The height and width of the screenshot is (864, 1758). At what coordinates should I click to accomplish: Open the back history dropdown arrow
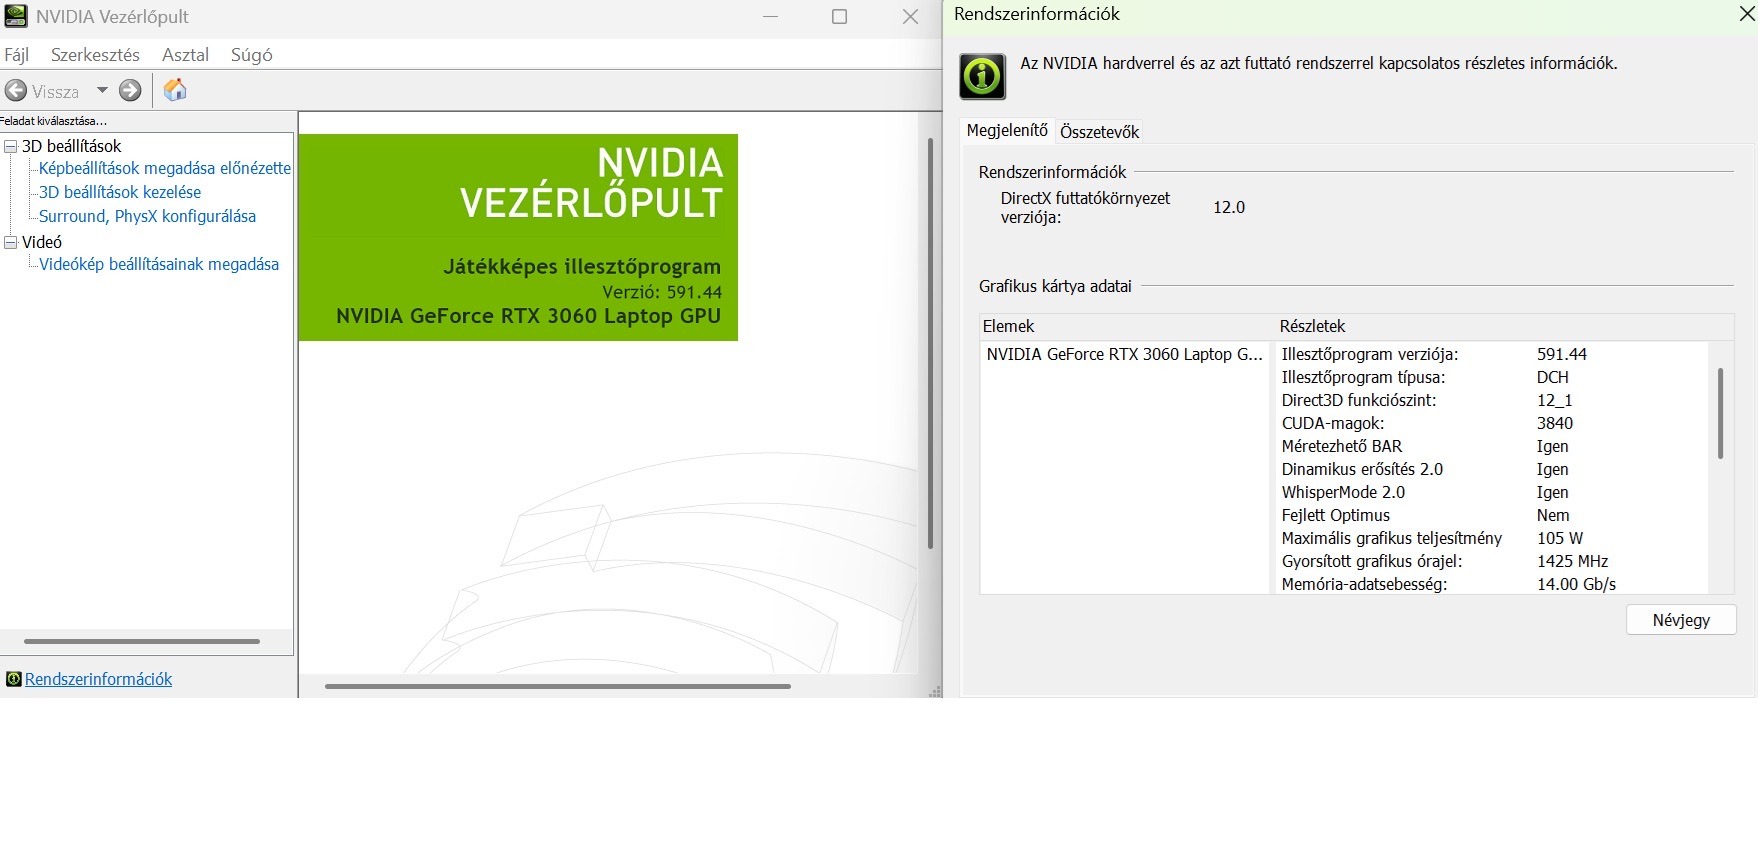[x=102, y=90]
